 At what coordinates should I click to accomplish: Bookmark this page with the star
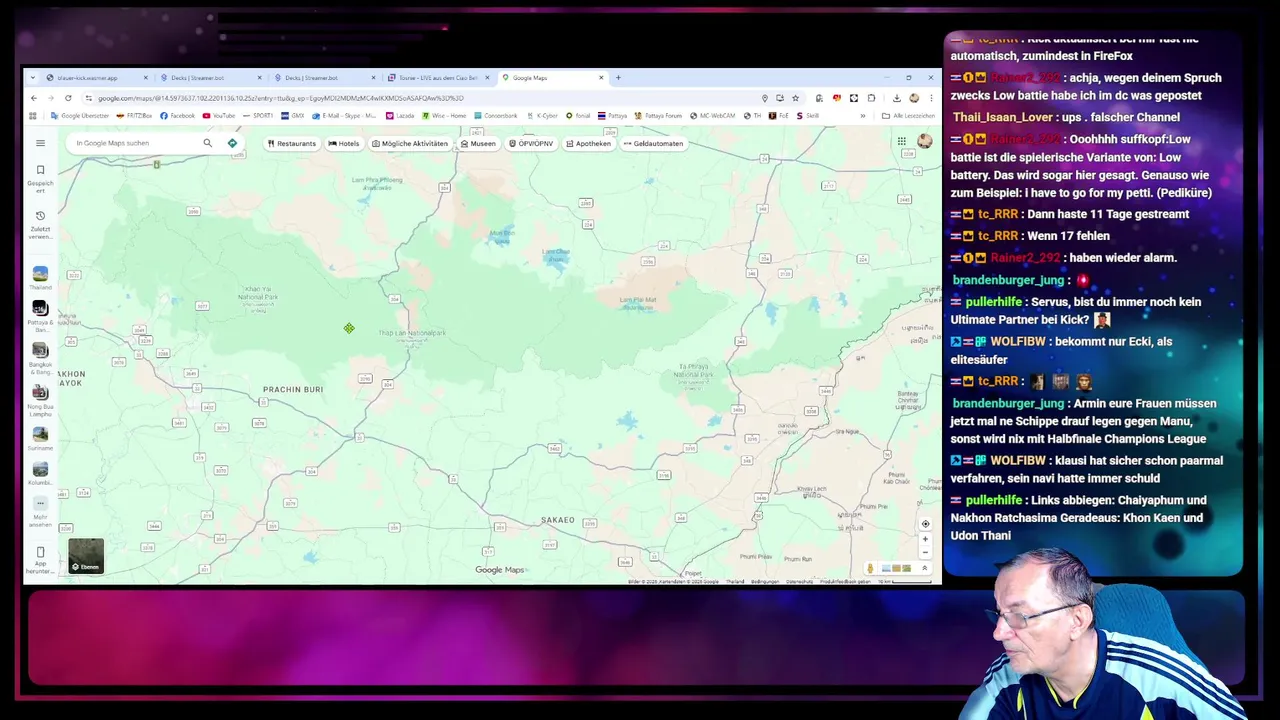click(x=795, y=98)
